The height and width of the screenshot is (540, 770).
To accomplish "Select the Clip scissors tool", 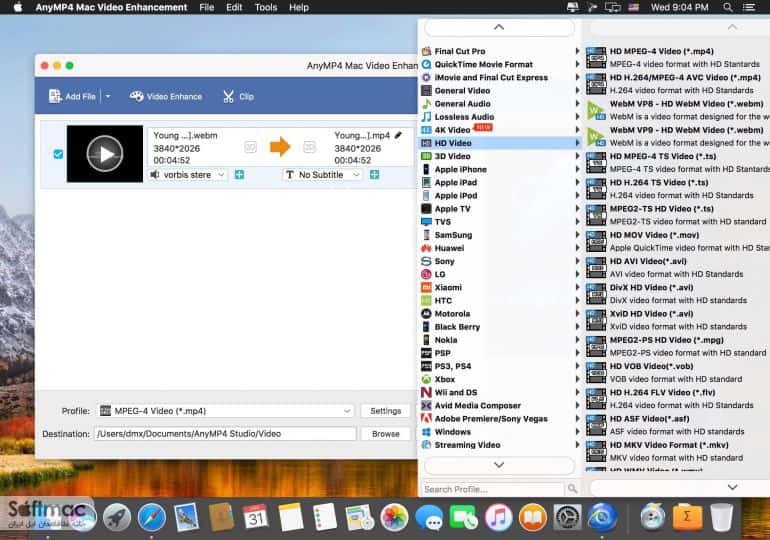I will coord(238,96).
